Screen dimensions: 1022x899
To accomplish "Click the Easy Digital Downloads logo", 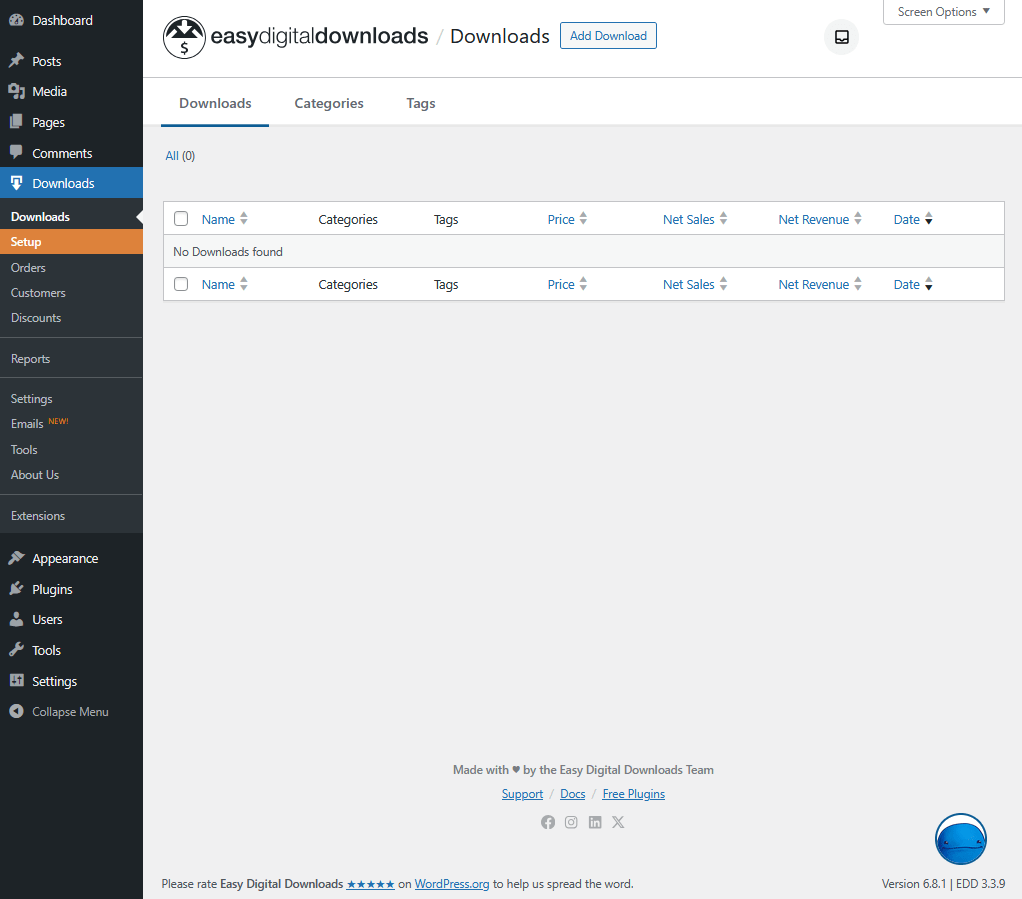I will click(x=295, y=37).
